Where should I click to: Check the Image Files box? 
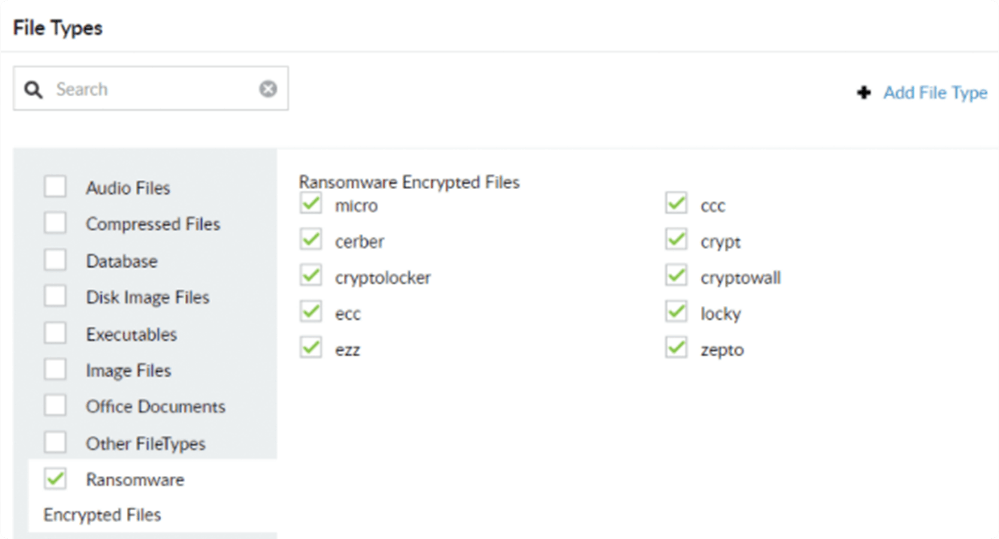[56, 369]
